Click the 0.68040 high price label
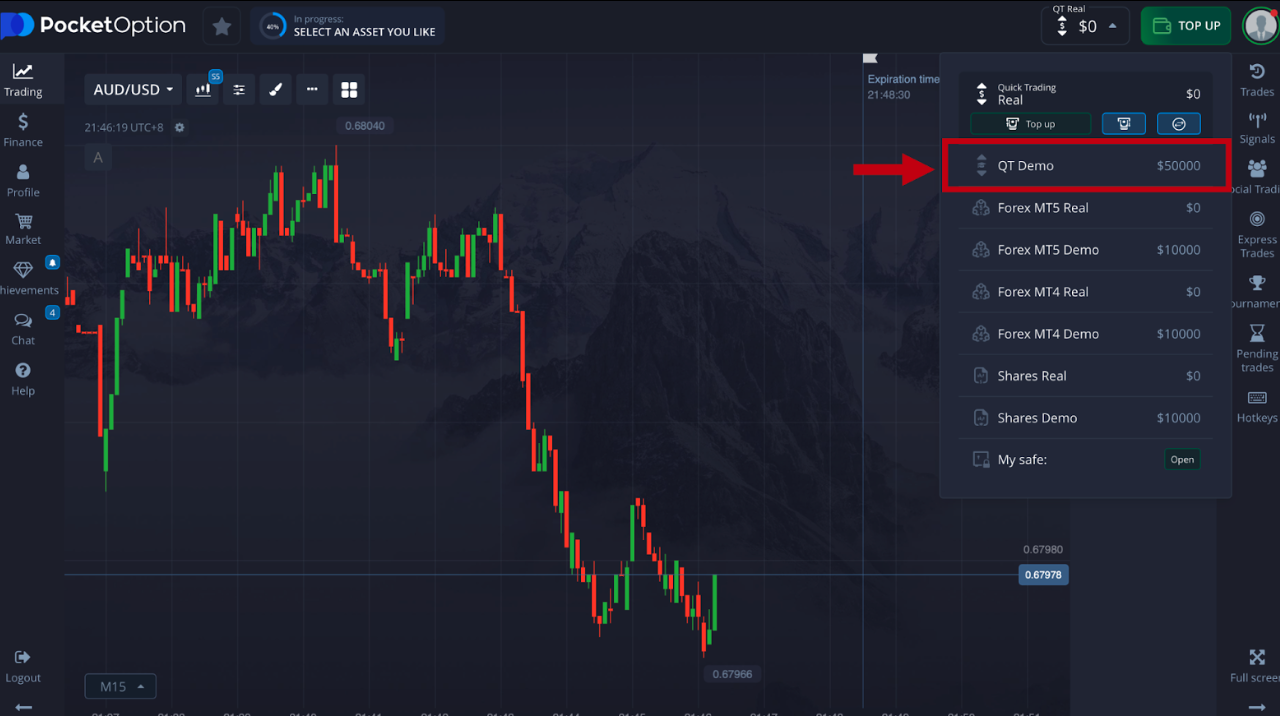The width and height of the screenshot is (1280, 716). (x=365, y=126)
